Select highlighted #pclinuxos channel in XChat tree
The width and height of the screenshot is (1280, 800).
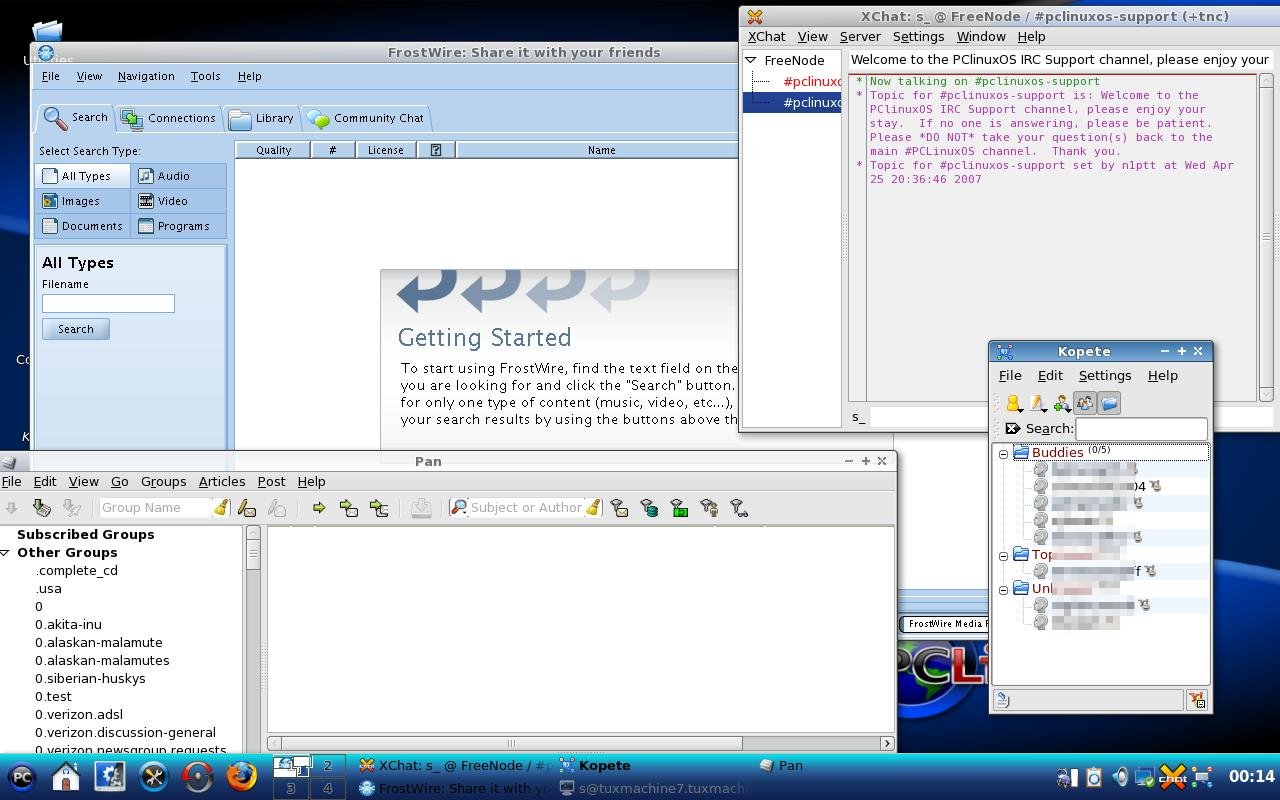(x=792, y=102)
